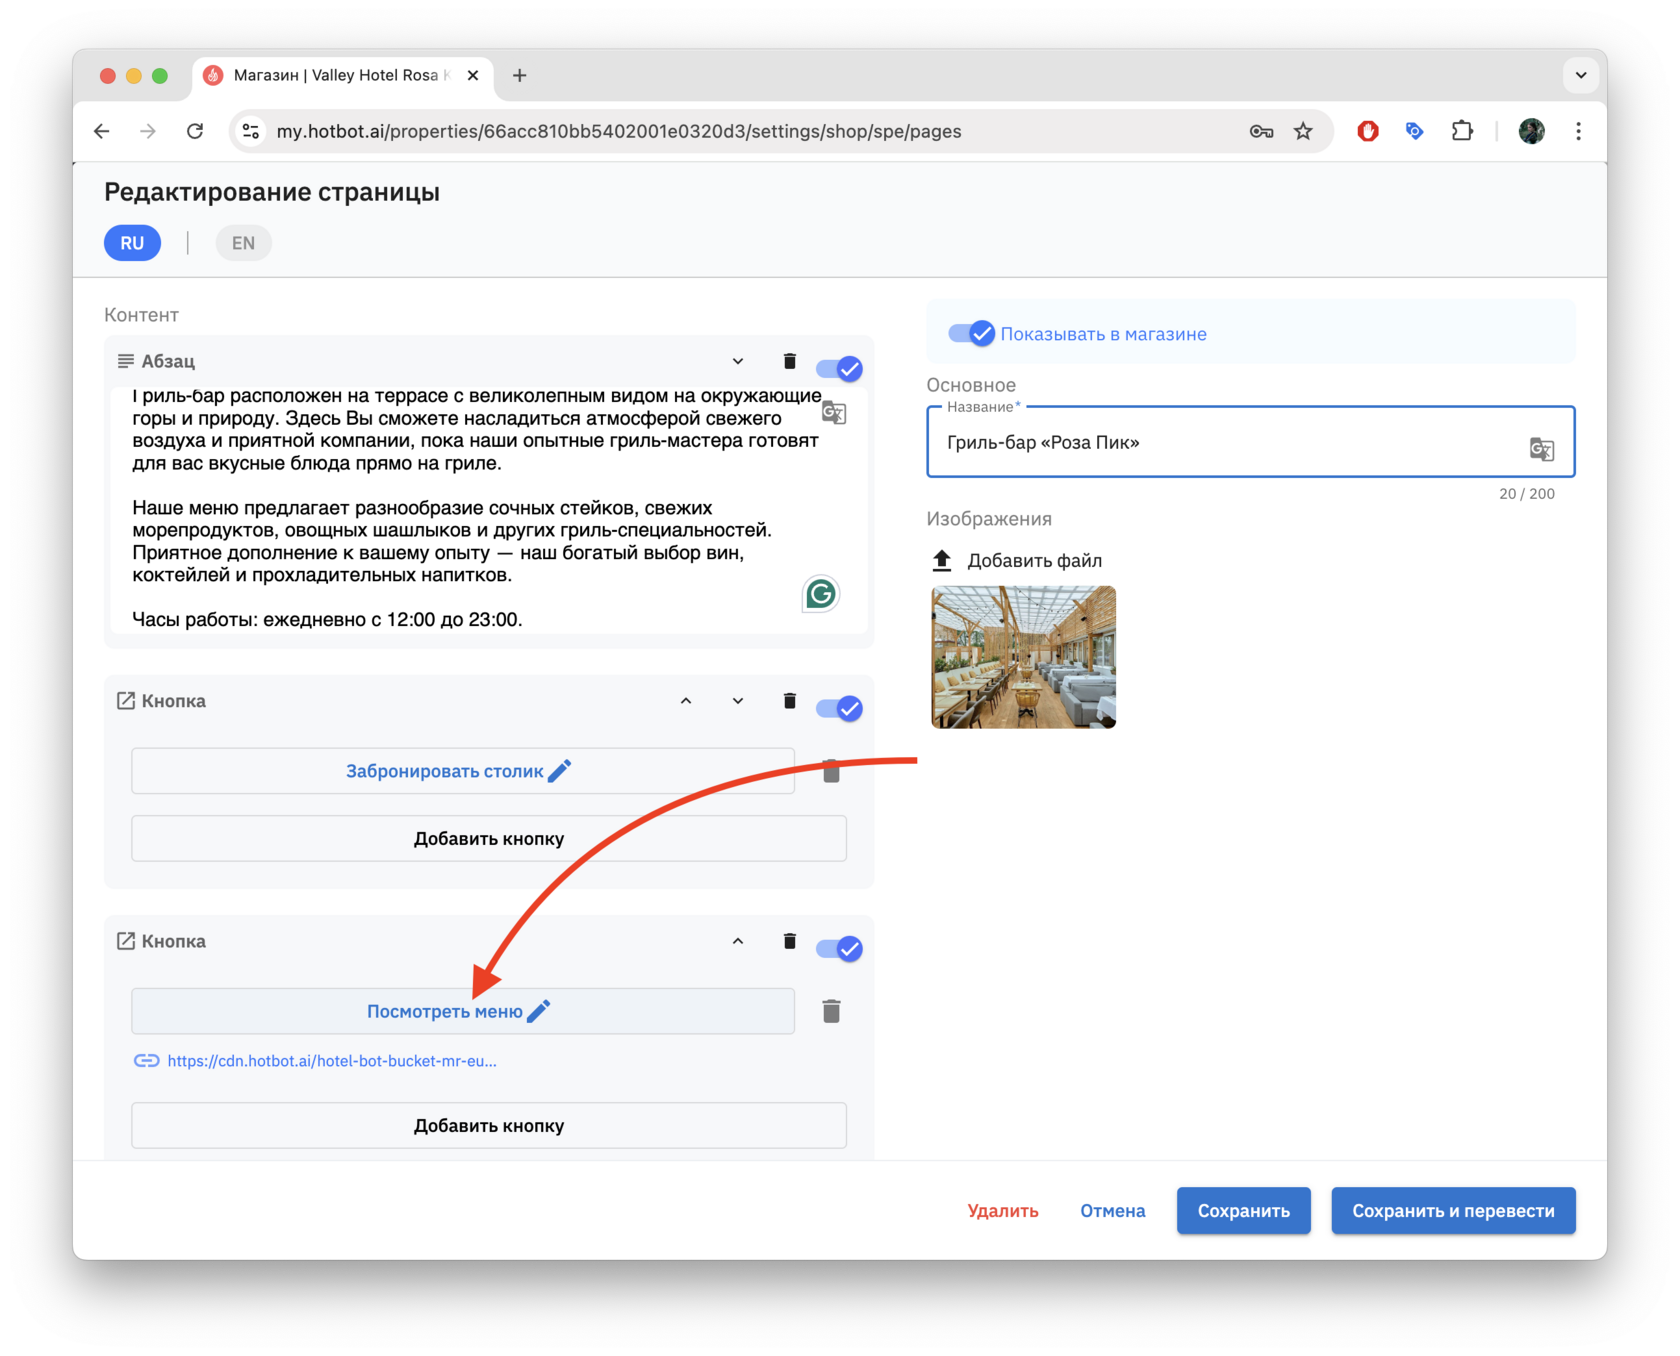The image size is (1680, 1356).
Task: Toggle Показывать в магазине switch
Action: tap(971, 333)
